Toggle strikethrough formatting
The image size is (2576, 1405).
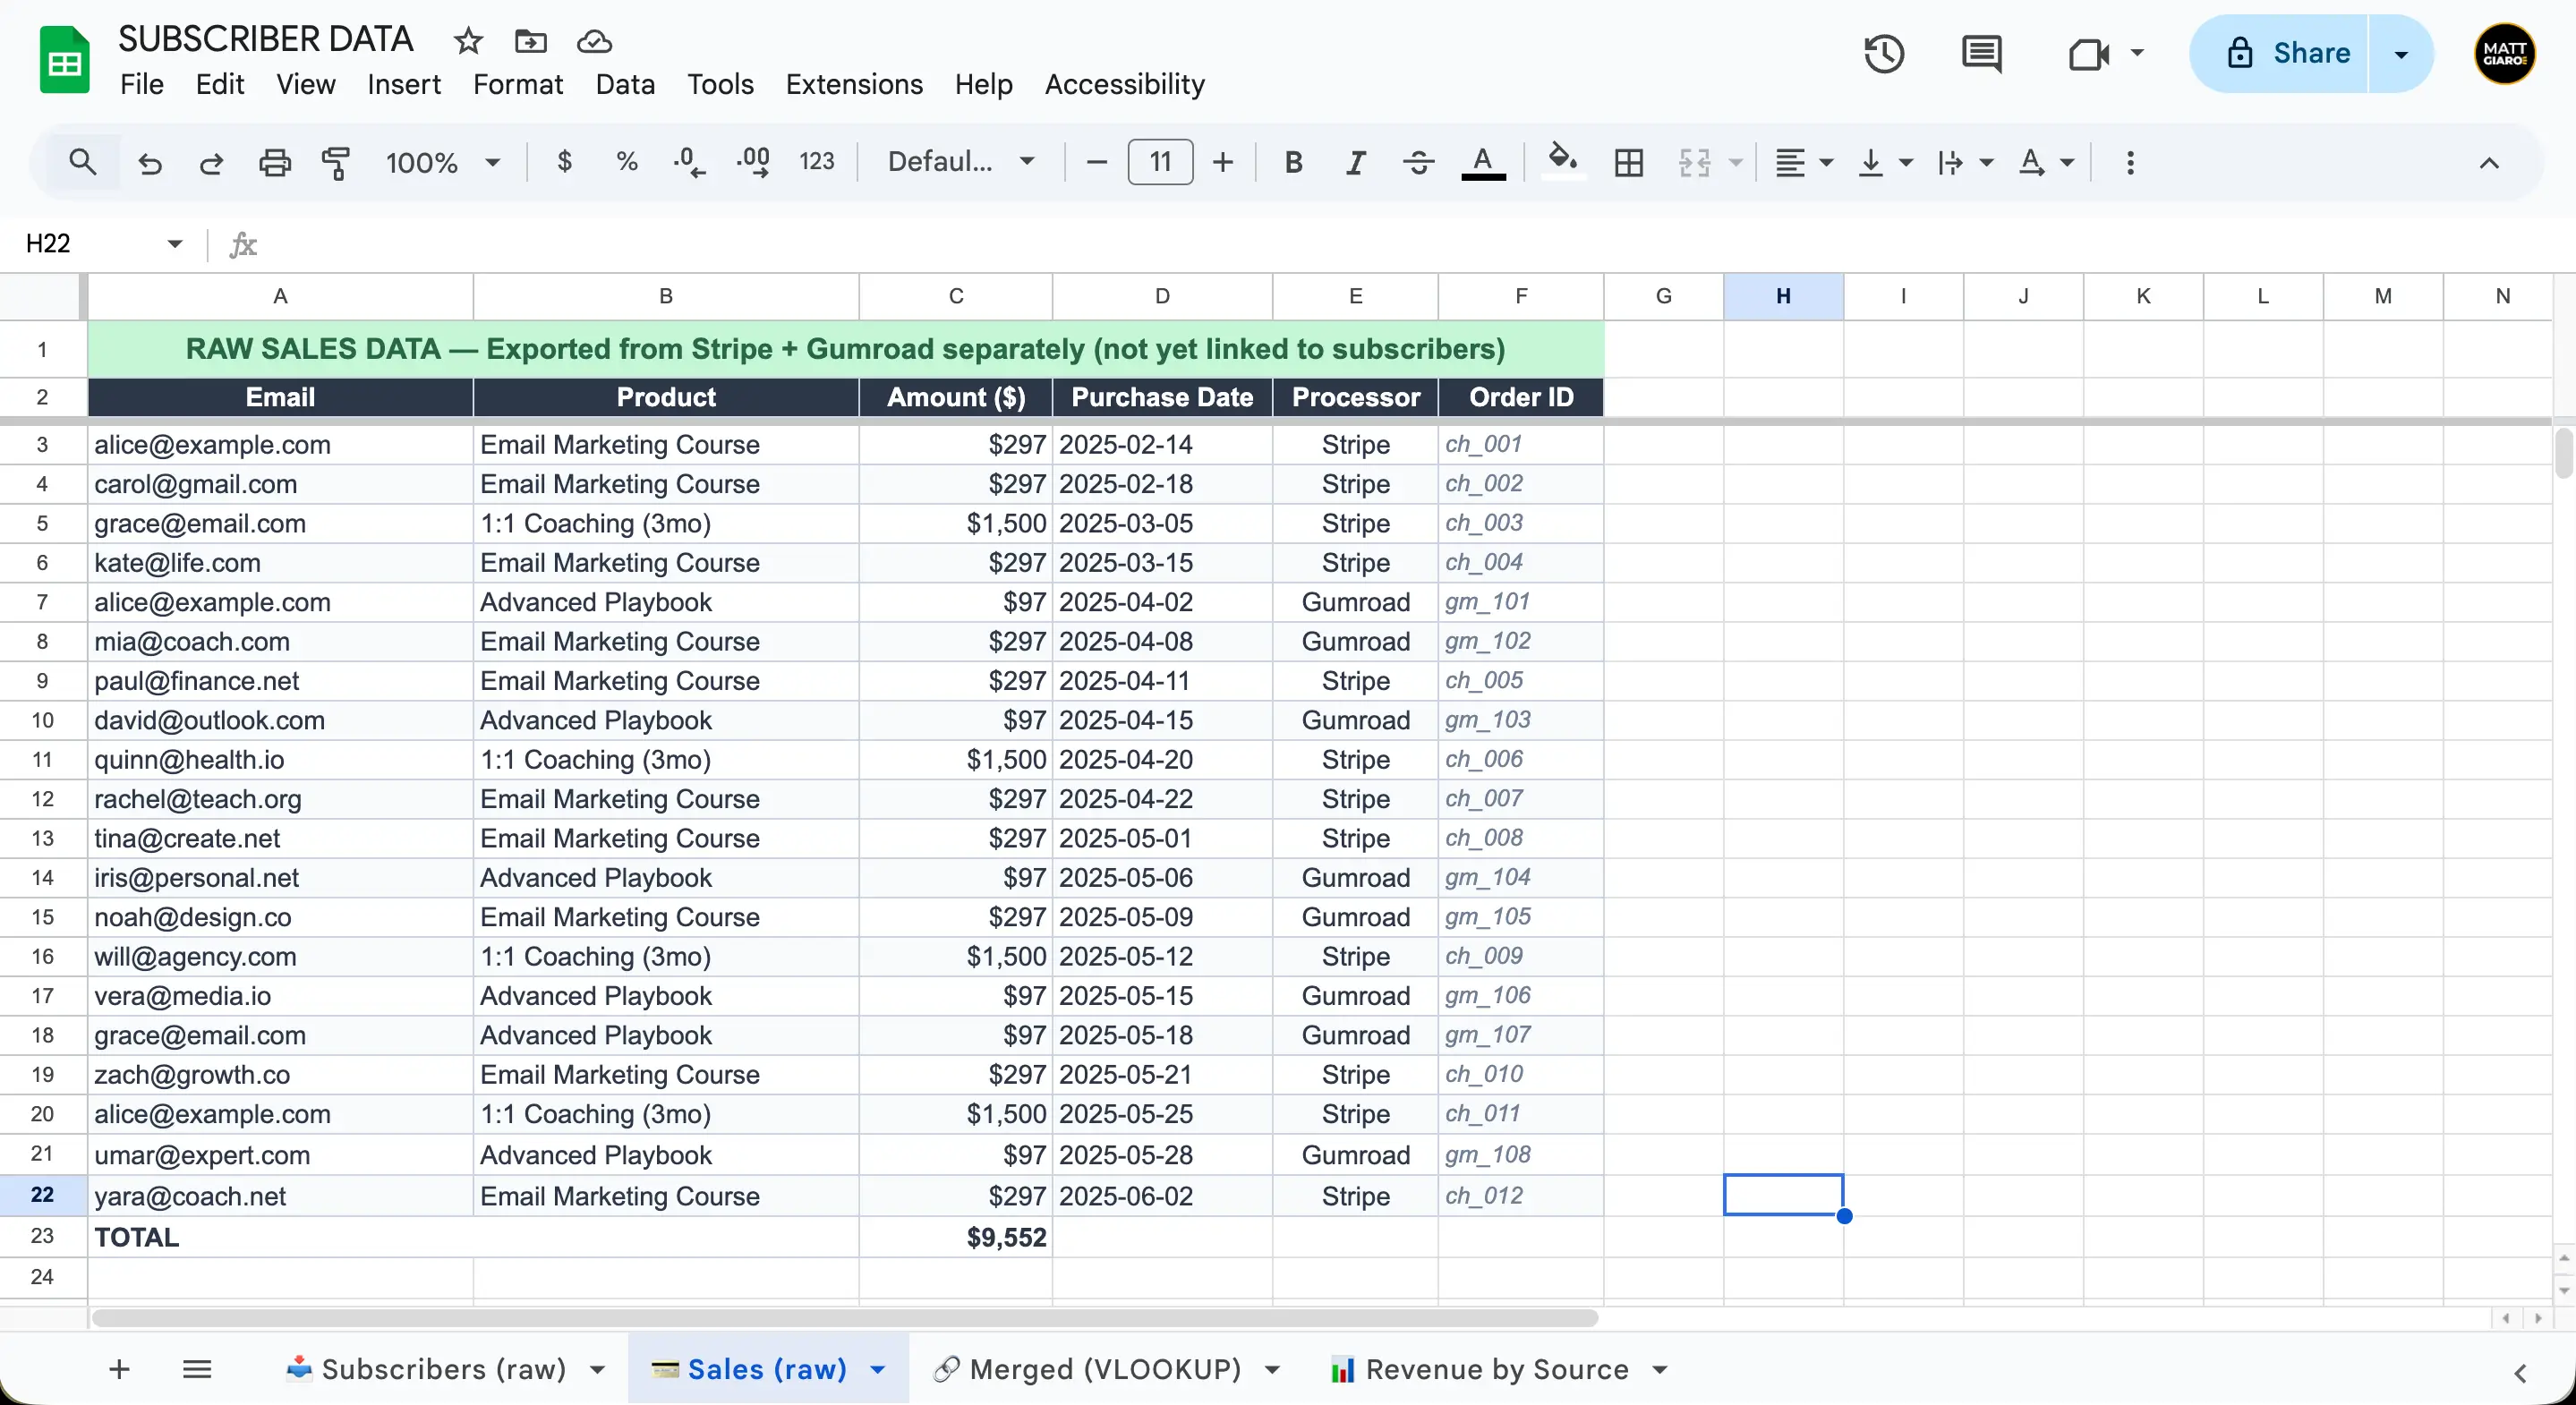1418,162
